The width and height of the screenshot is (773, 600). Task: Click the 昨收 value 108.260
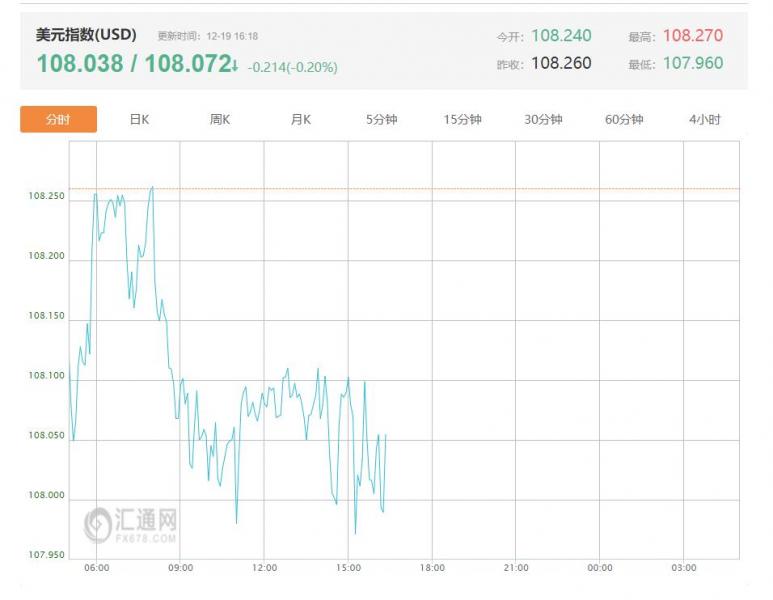click(x=561, y=63)
